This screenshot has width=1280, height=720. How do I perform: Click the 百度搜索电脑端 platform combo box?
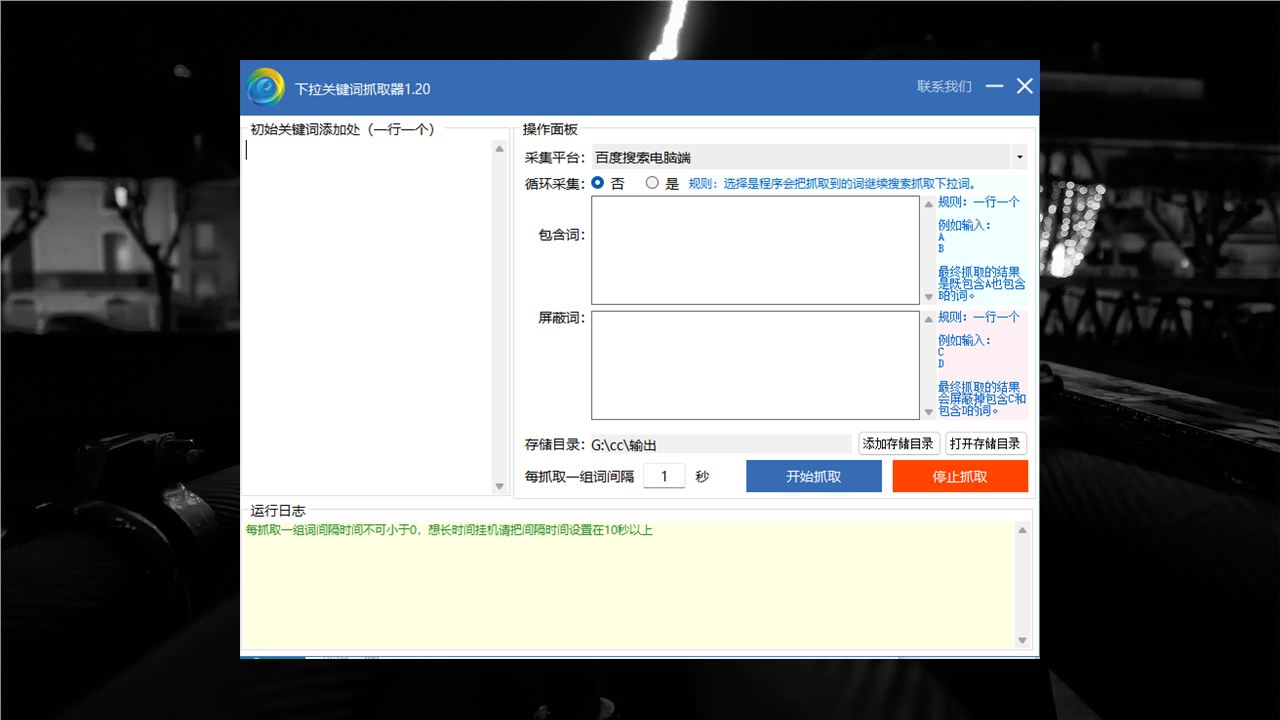(800, 157)
